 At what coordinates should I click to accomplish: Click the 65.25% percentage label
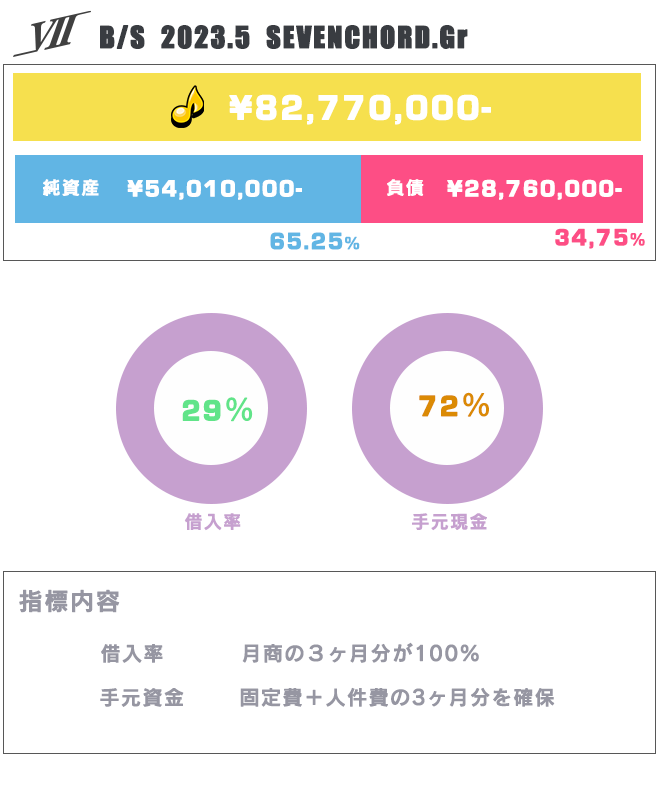tap(314, 242)
